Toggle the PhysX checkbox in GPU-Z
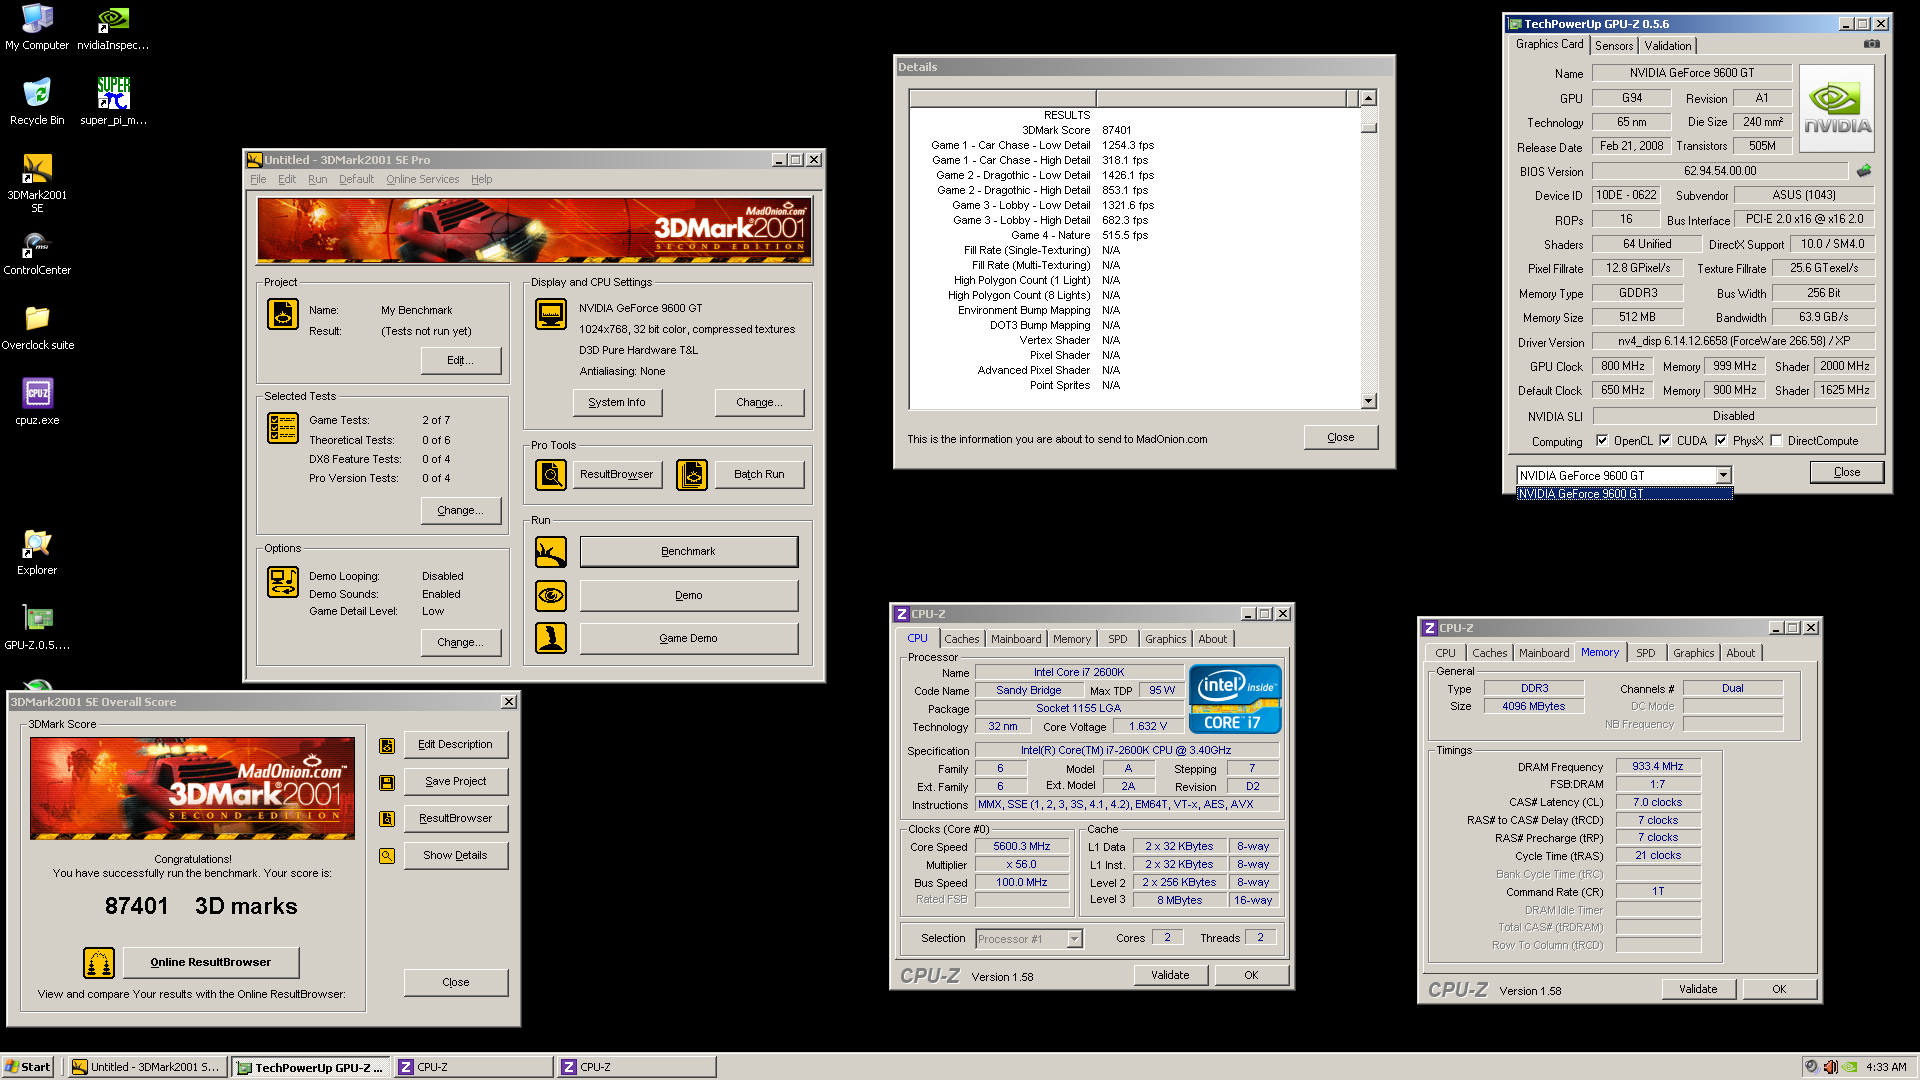This screenshot has width=1920, height=1080. pyautogui.click(x=1721, y=440)
